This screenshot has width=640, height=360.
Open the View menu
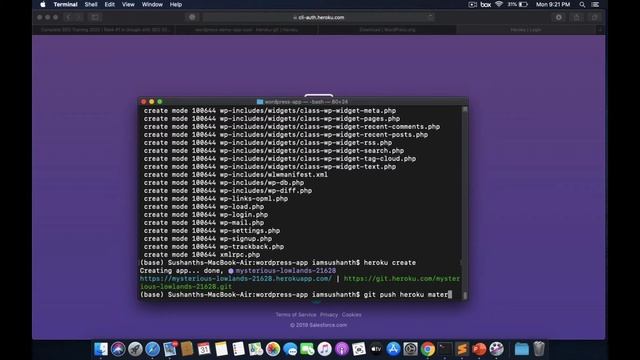[x=128, y=4]
